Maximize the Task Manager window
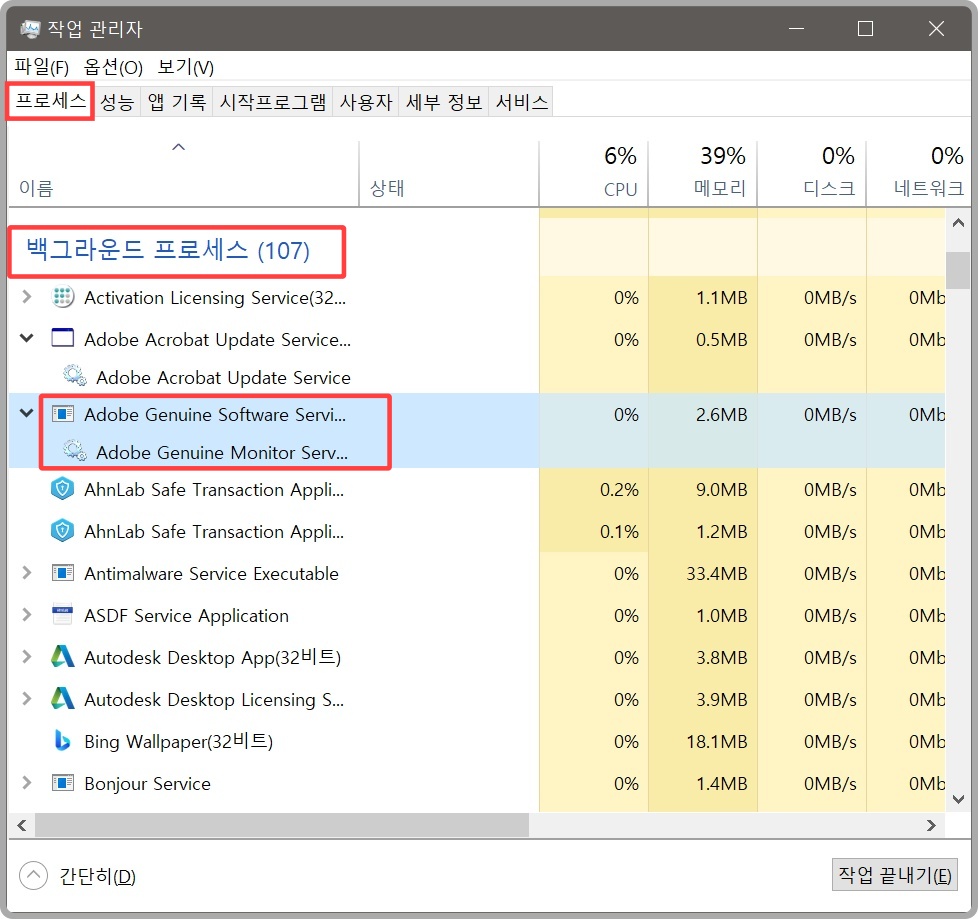978x919 pixels. click(865, 29)
